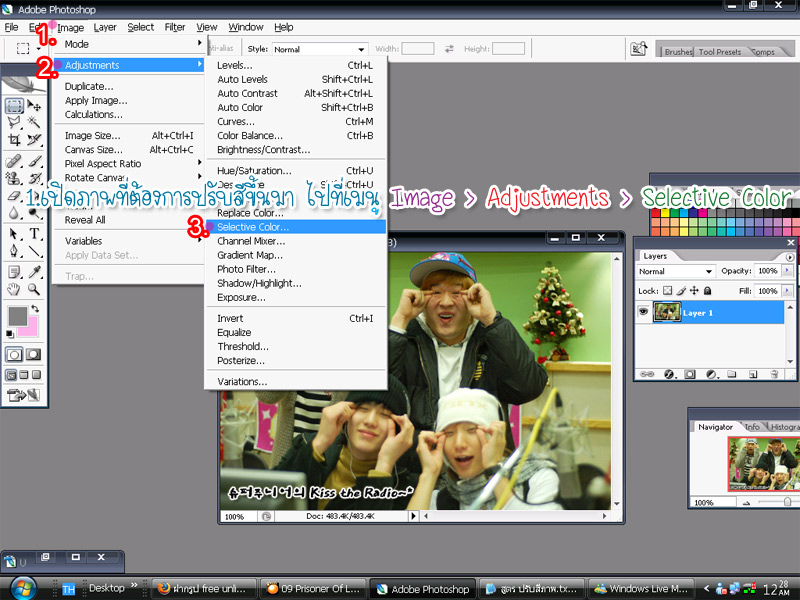800x600 pixels.
Task: Select the Hand tool
Action: (14, 289)
